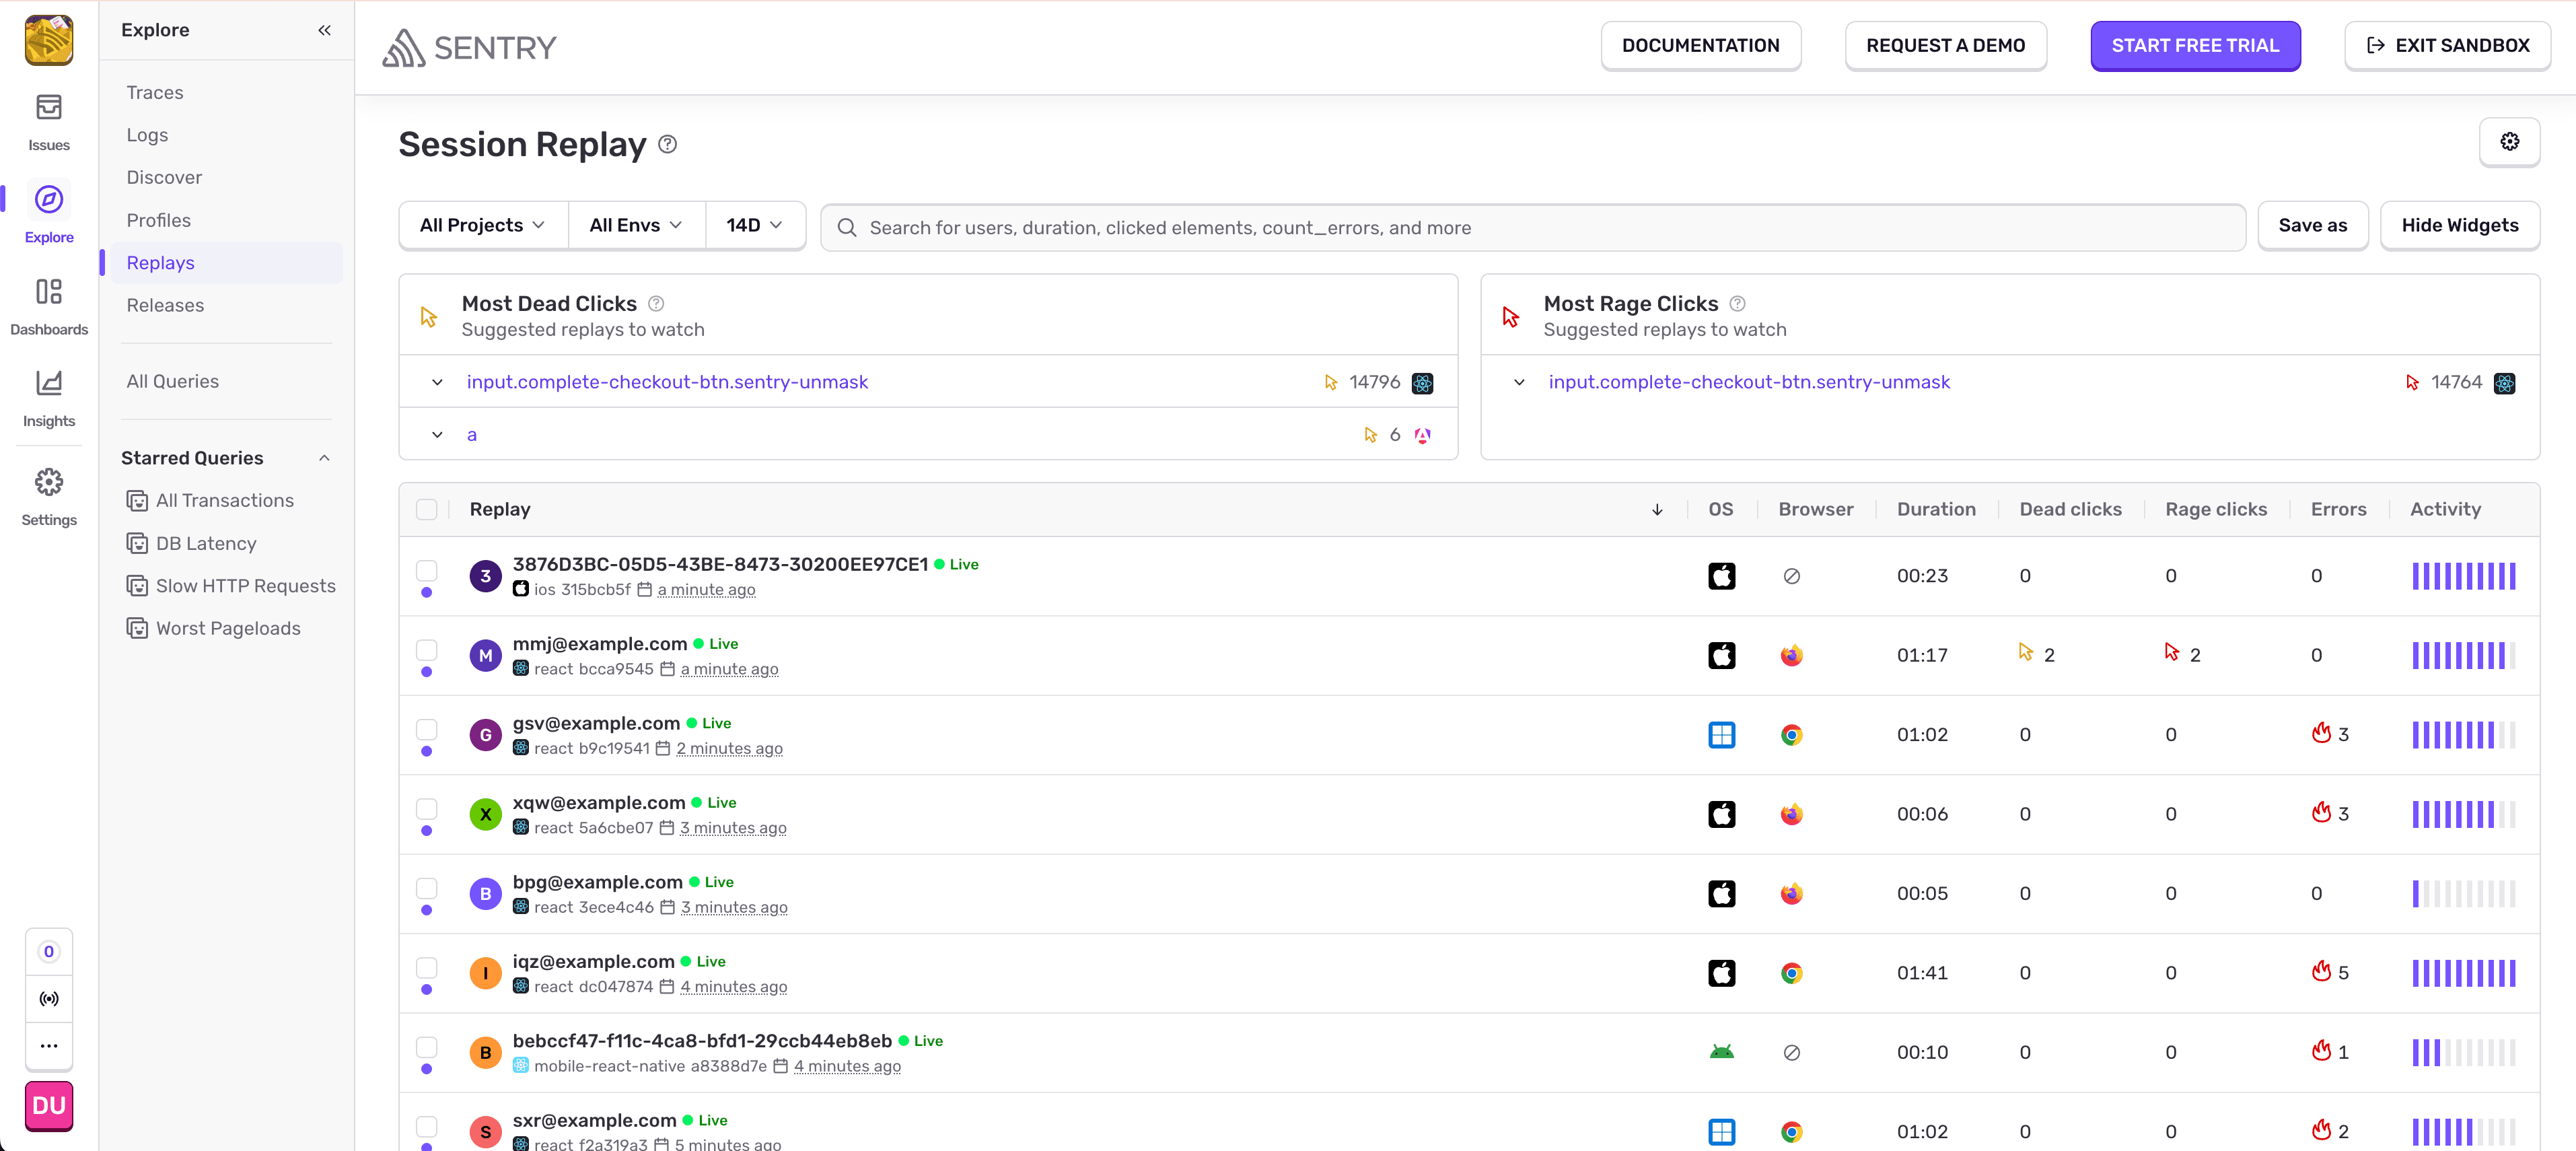Go to Traces in Explore menu

click(x=155, y=92)
